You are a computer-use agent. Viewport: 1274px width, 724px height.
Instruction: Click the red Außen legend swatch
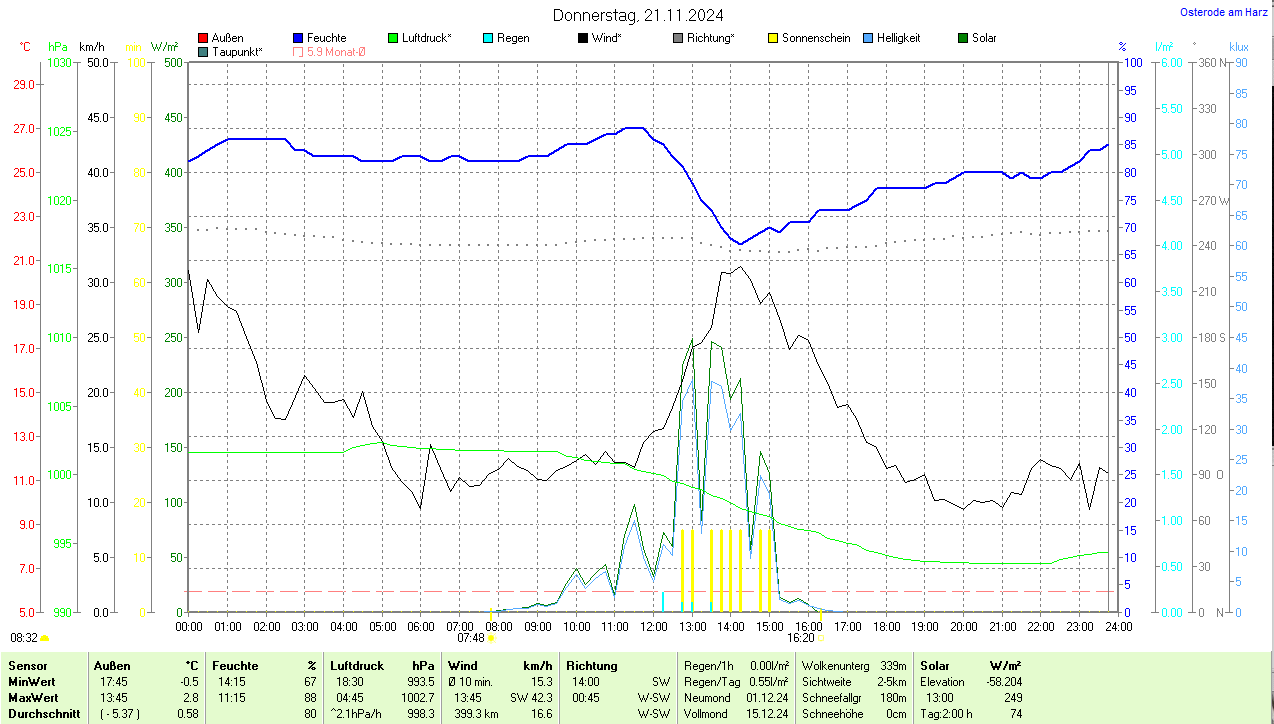pos(204,38)
